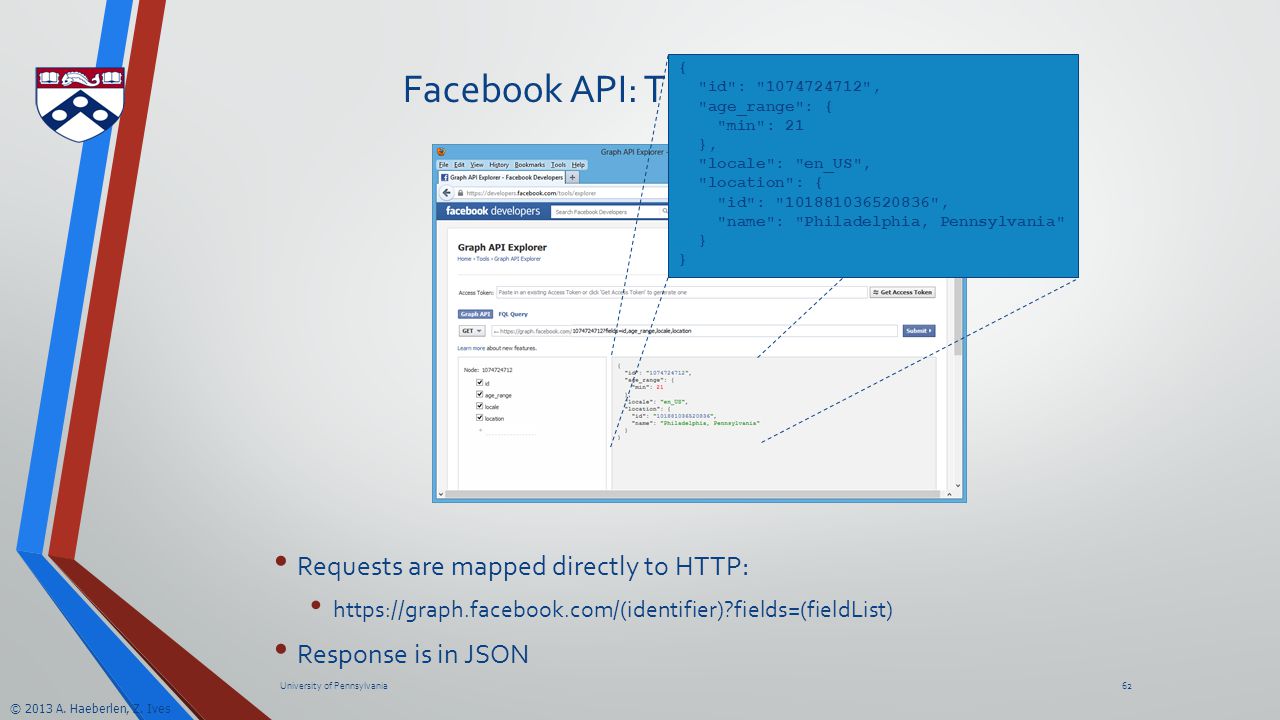Click the search magnifier in the Facebook Developers search
Viewport: 1280px width, 720px height.
tap(665, 211)
